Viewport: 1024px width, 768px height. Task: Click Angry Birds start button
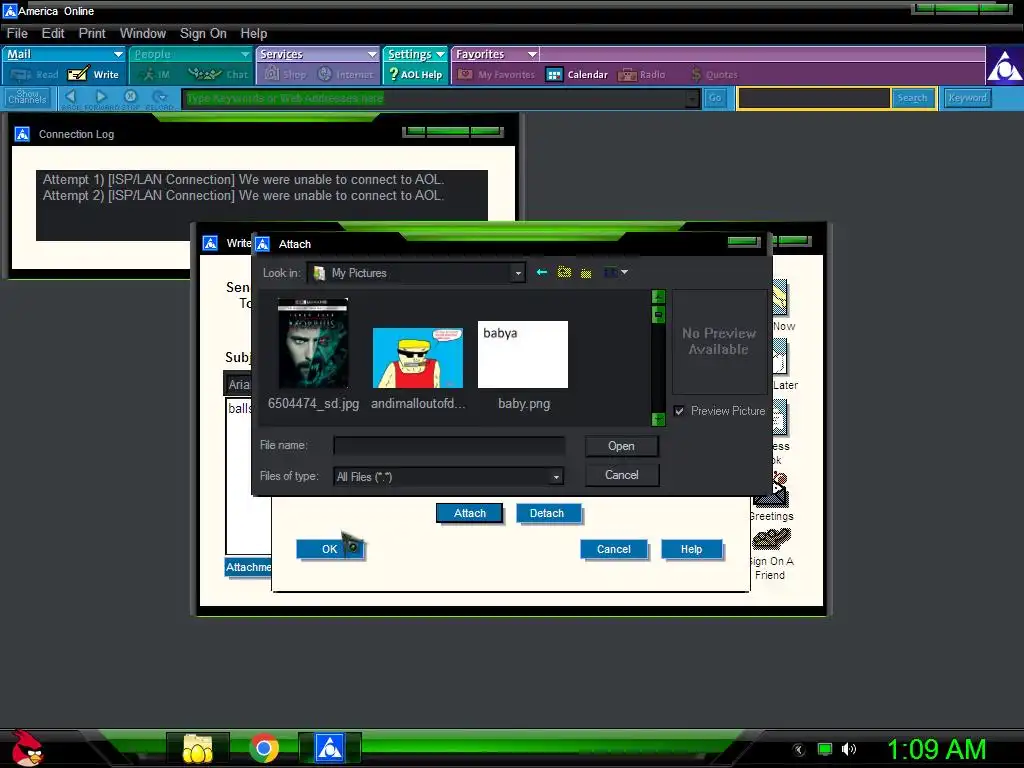tap(26, 748)
